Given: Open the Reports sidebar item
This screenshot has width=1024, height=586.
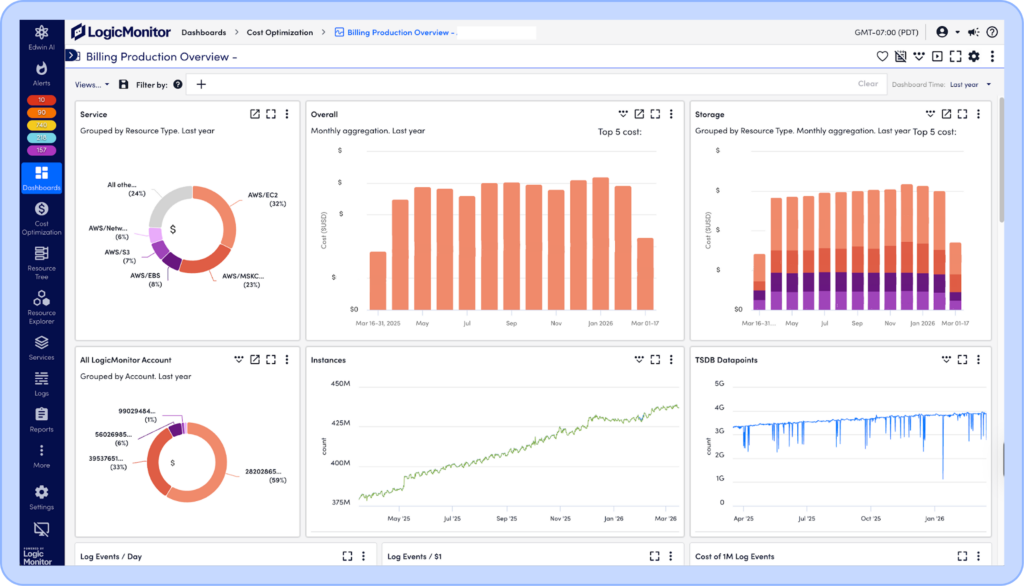Looking at the screenshot, I should tap(41, 418).
